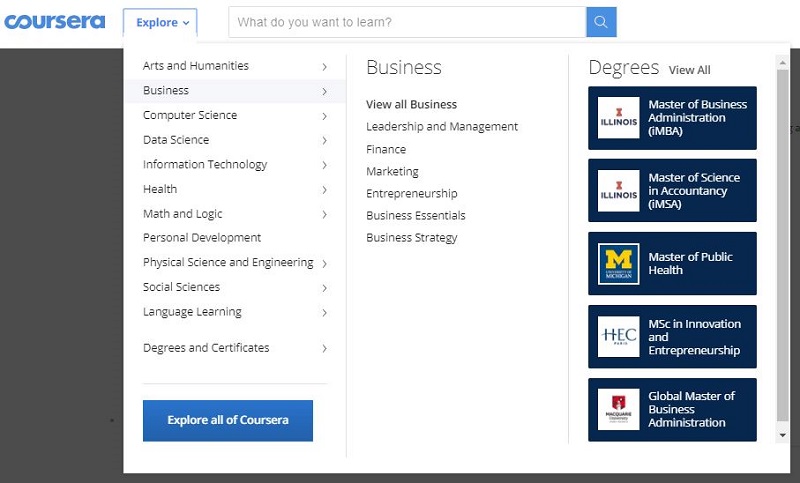Click the magnifier search button

point(601,22)
